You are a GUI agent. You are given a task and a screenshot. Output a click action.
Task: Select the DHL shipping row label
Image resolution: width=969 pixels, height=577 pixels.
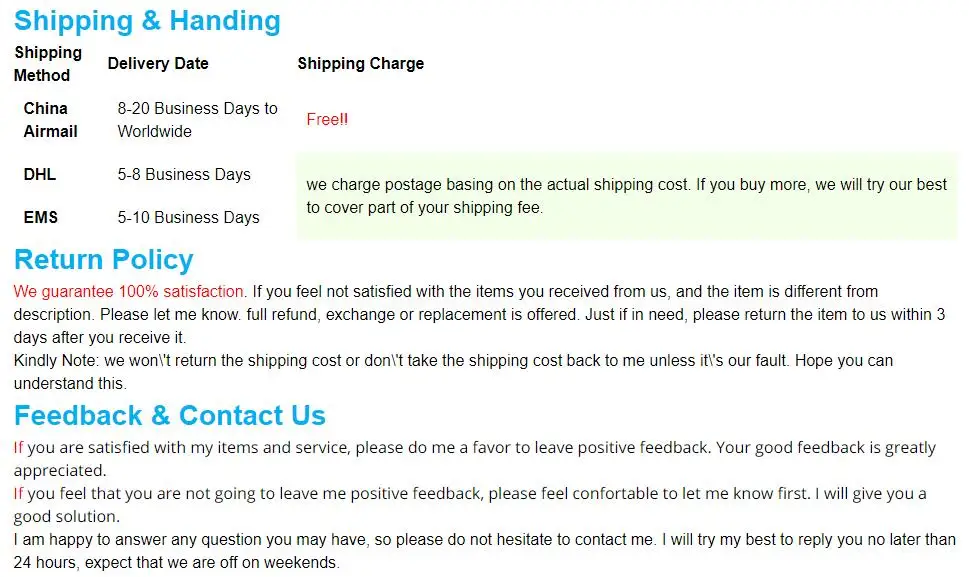pos(40,174)
